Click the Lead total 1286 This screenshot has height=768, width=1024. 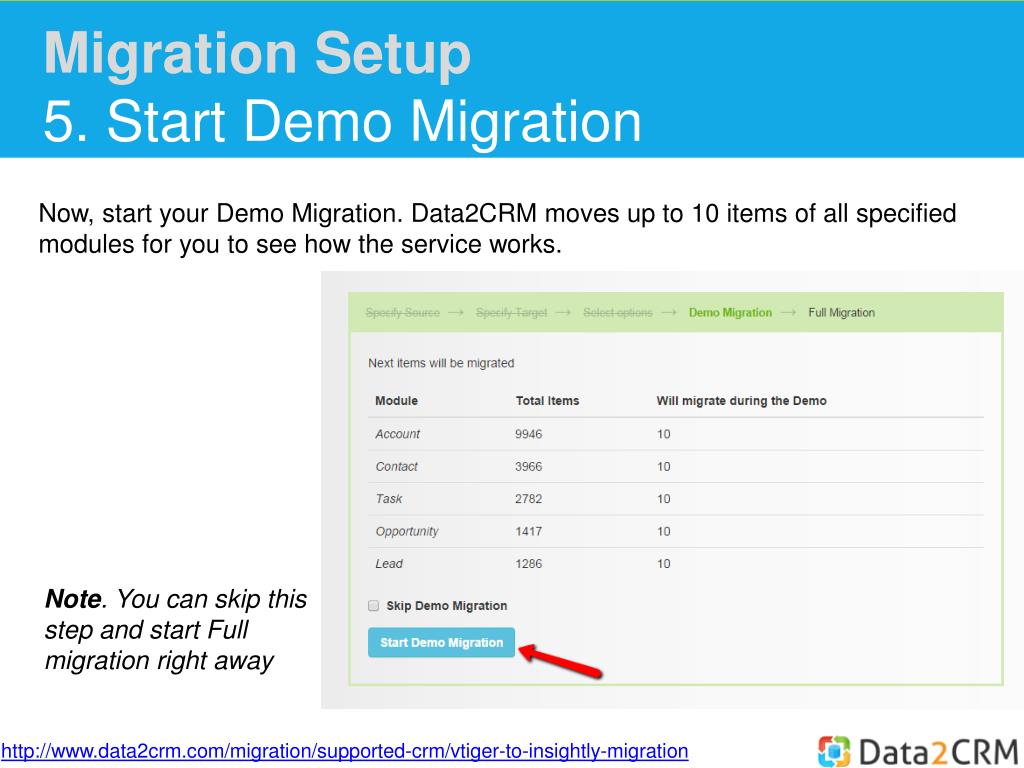tap(528, 564)
